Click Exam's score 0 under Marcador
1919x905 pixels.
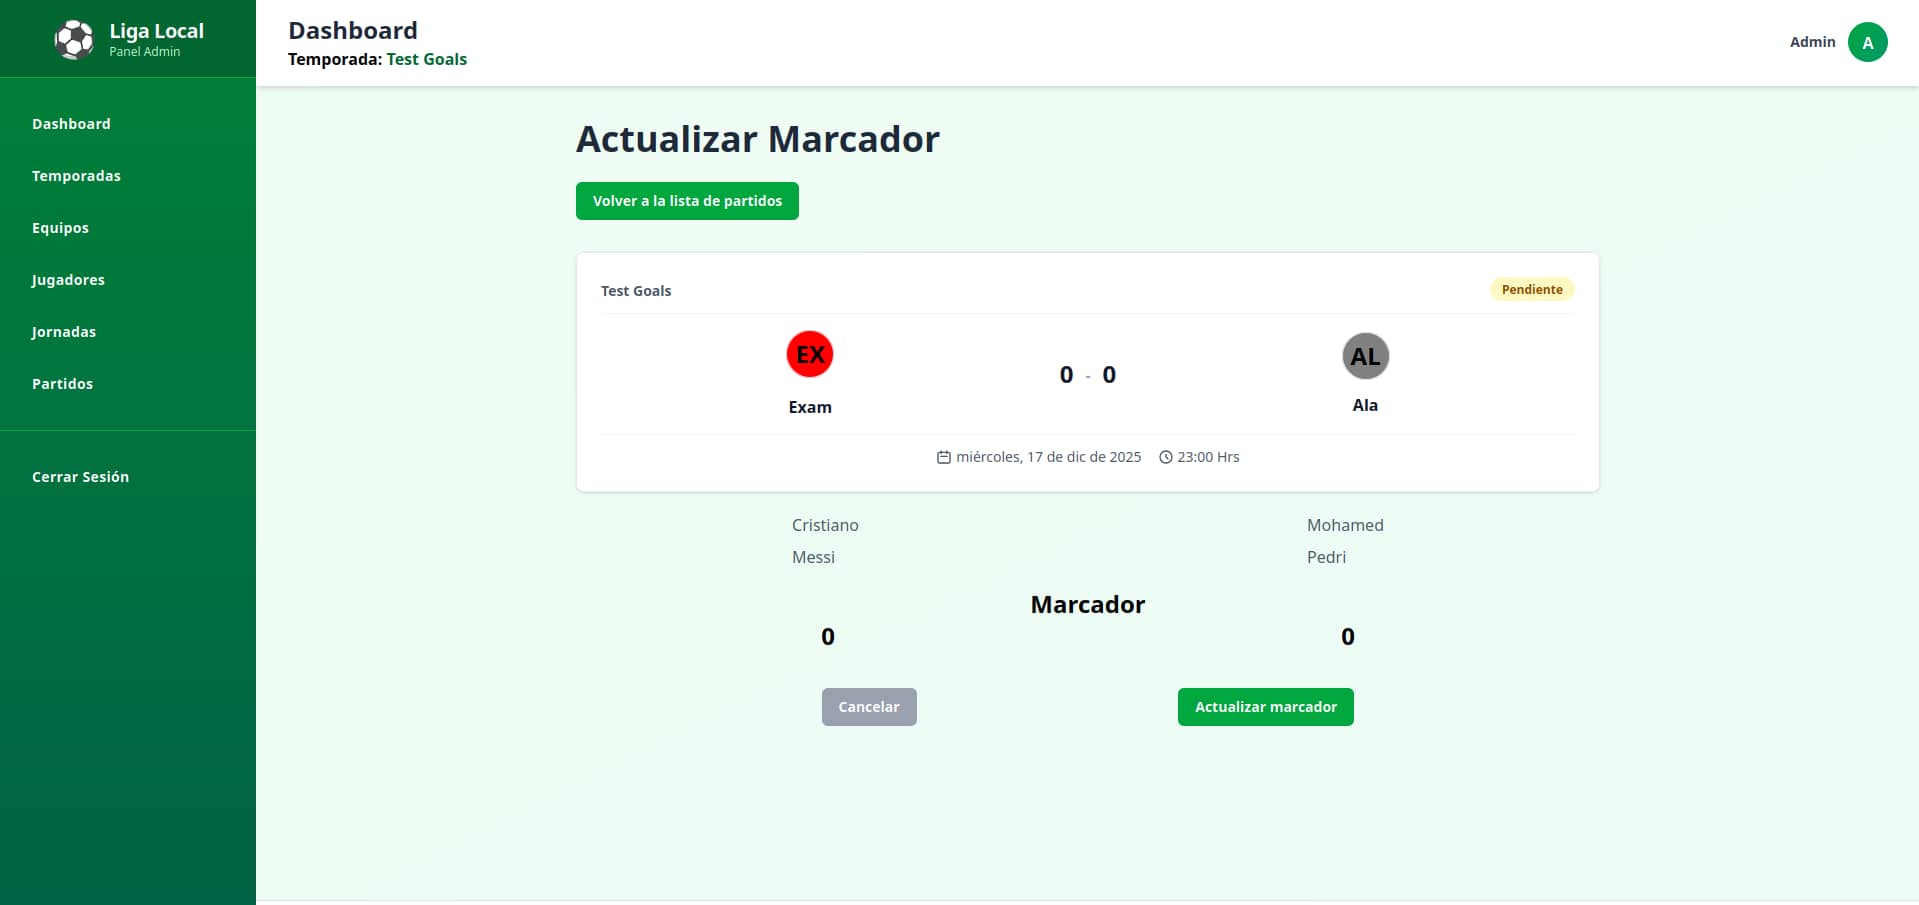point(828,637)
